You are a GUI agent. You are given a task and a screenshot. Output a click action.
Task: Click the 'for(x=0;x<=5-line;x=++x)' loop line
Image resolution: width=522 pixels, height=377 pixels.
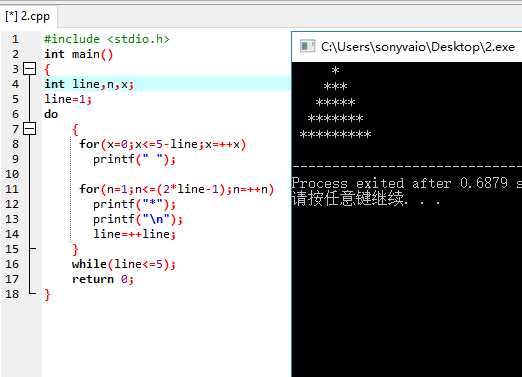click(163, 144)
